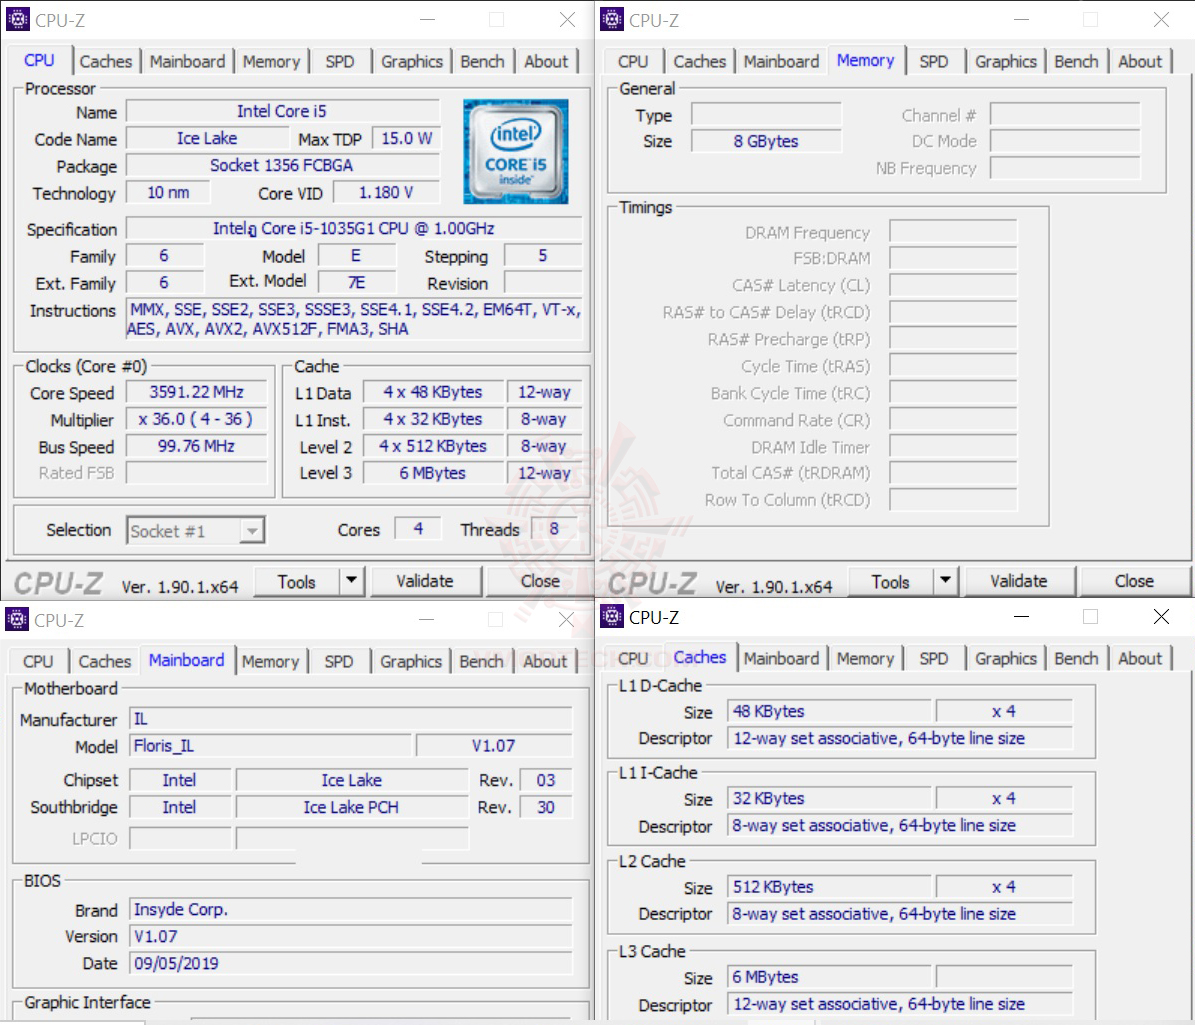Click the L2 Cache size 512 KBytes
The height and width of the screenshot is (1025, 1195).
coord(828,887)
